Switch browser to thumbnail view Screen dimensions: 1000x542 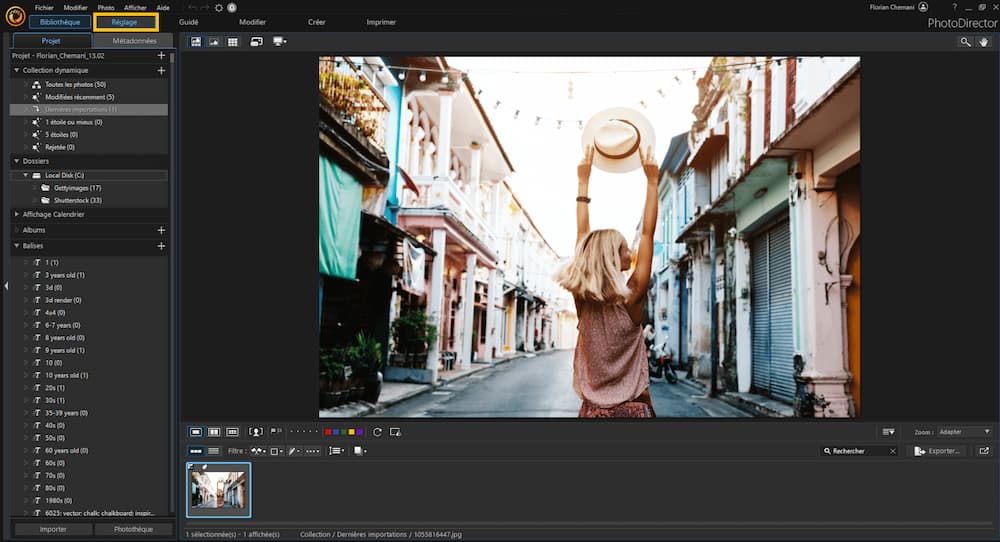[x=196, y=451]
